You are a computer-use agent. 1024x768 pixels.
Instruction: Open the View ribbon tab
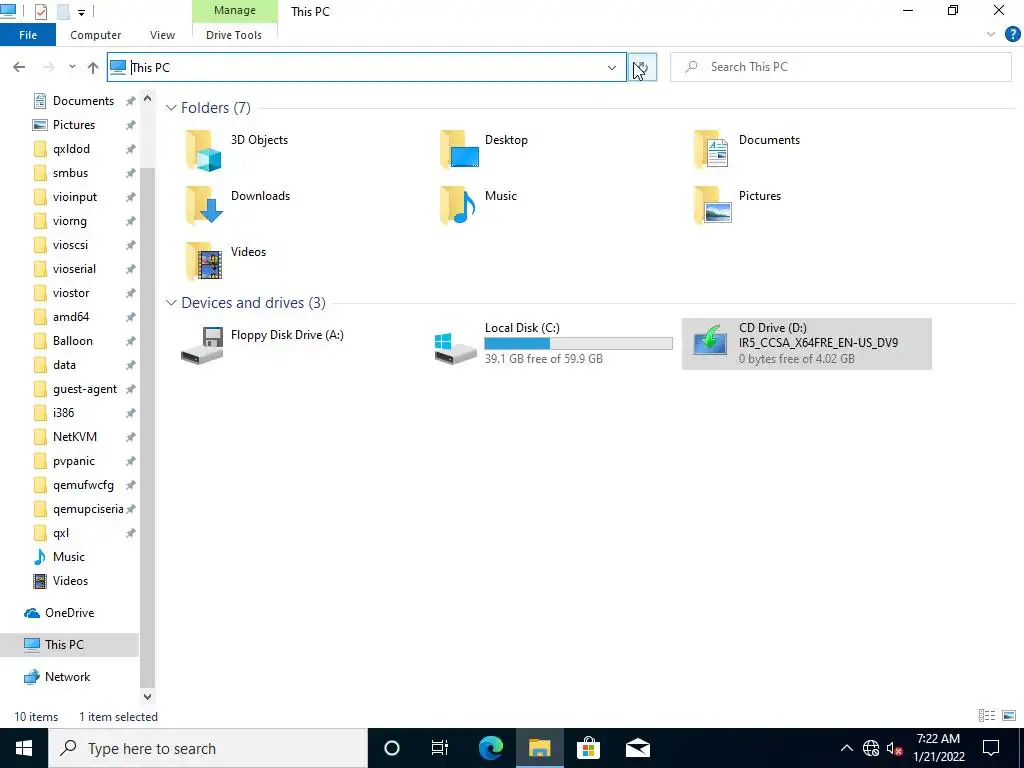162,35
